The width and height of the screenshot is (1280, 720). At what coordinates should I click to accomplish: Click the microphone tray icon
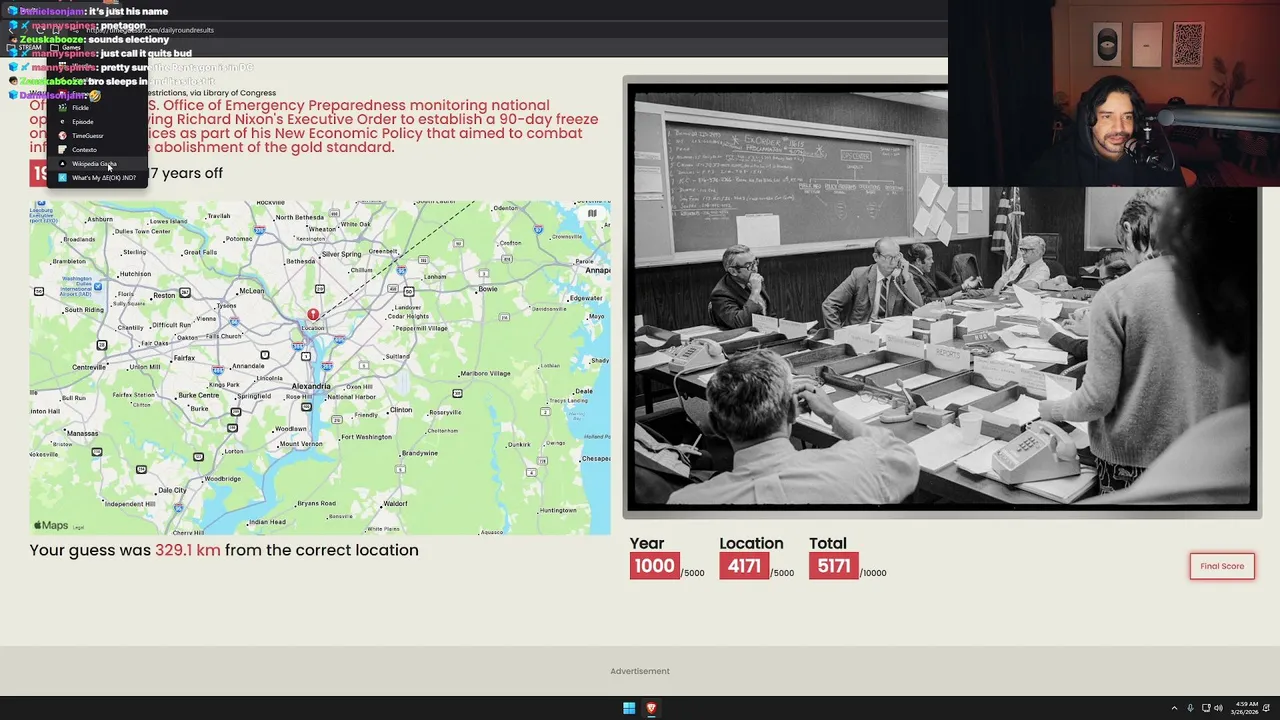[x=1190, y=708]
